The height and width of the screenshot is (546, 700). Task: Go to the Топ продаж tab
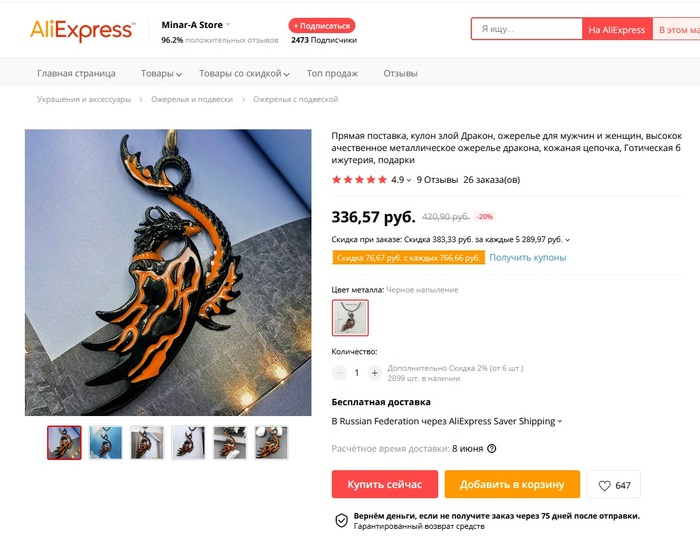point(332,74)
